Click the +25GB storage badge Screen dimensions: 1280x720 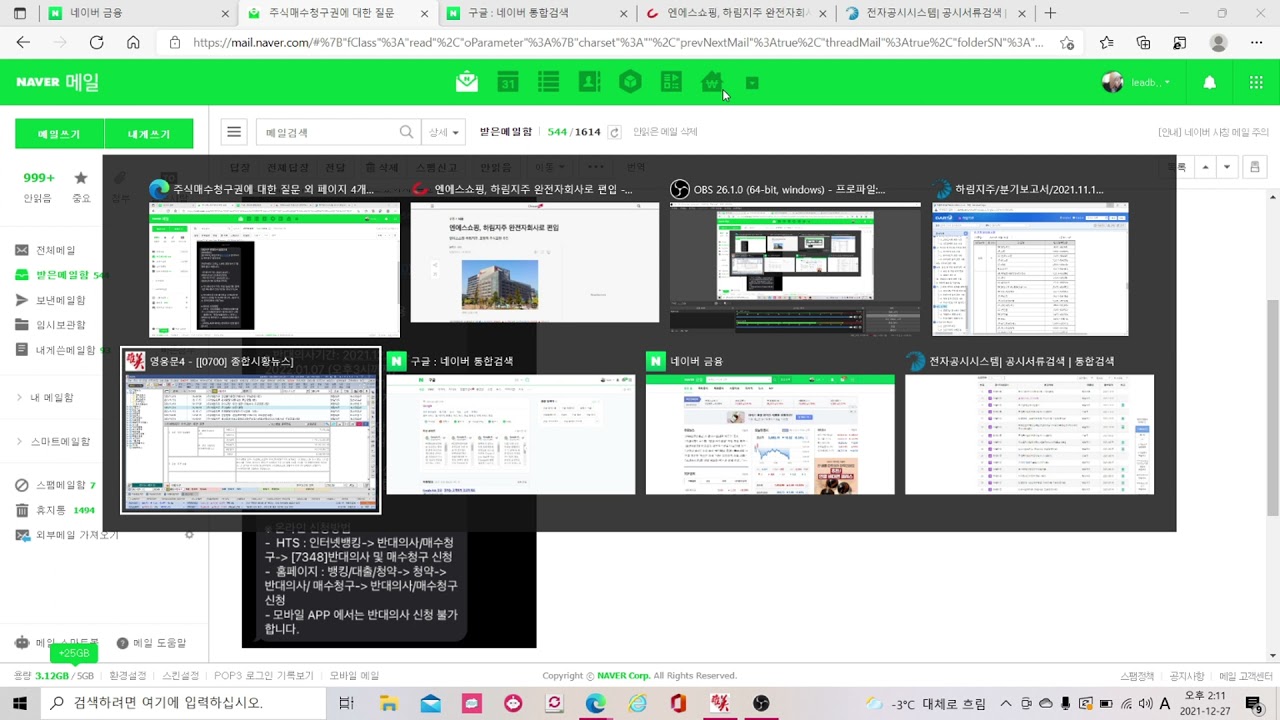pos(73,653)
